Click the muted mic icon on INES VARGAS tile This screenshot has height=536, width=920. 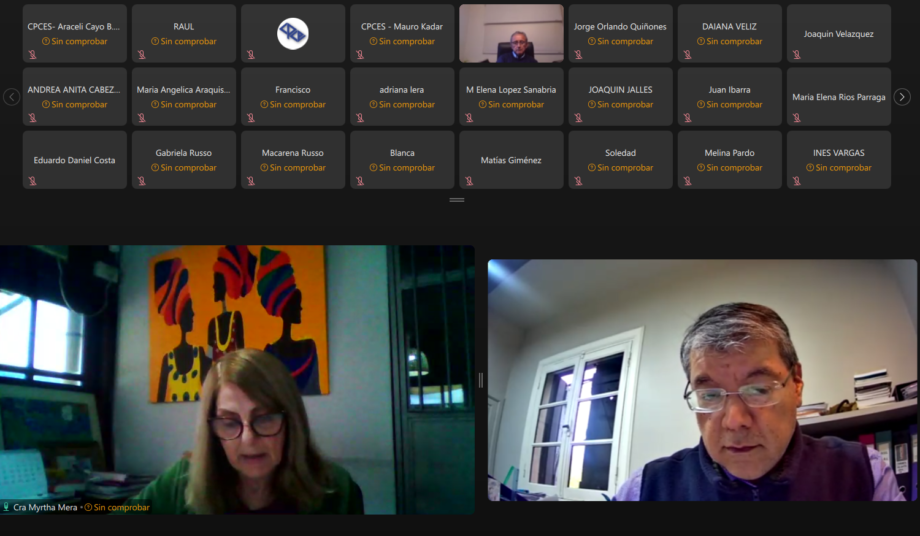(x=796, y=181)
